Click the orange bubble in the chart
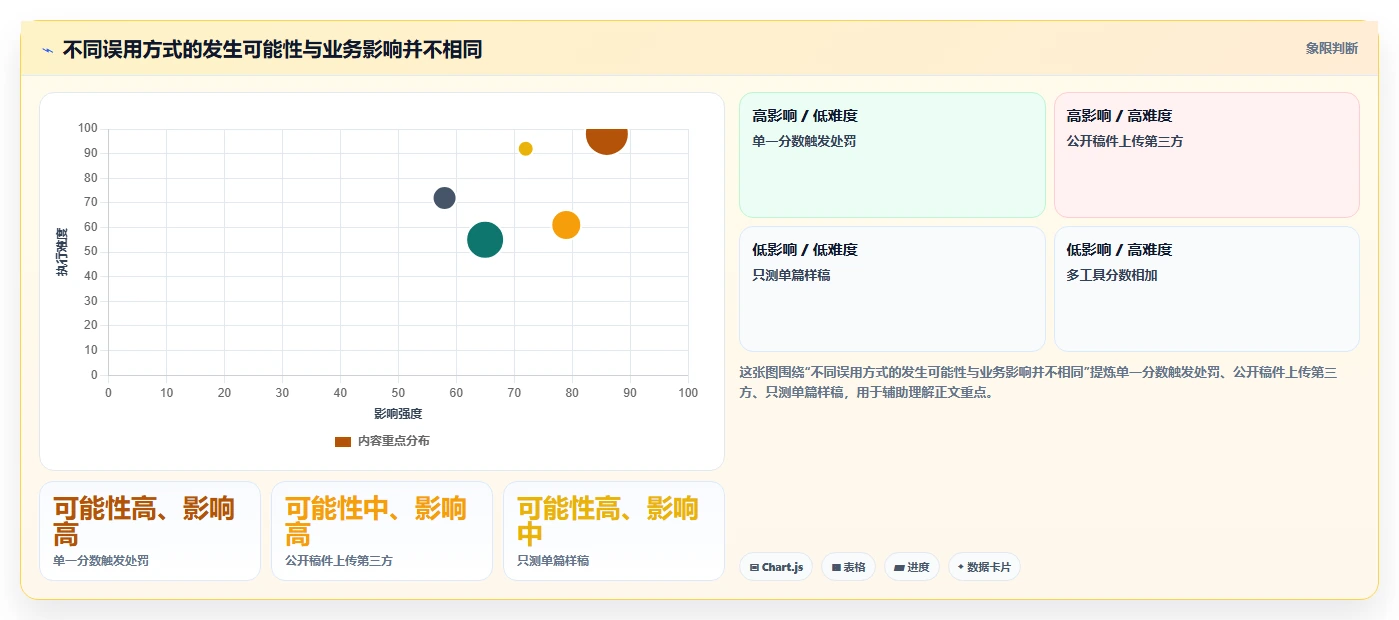Image resolution: width=1399 pixels, height=620 pixels. tap(566, 225)
